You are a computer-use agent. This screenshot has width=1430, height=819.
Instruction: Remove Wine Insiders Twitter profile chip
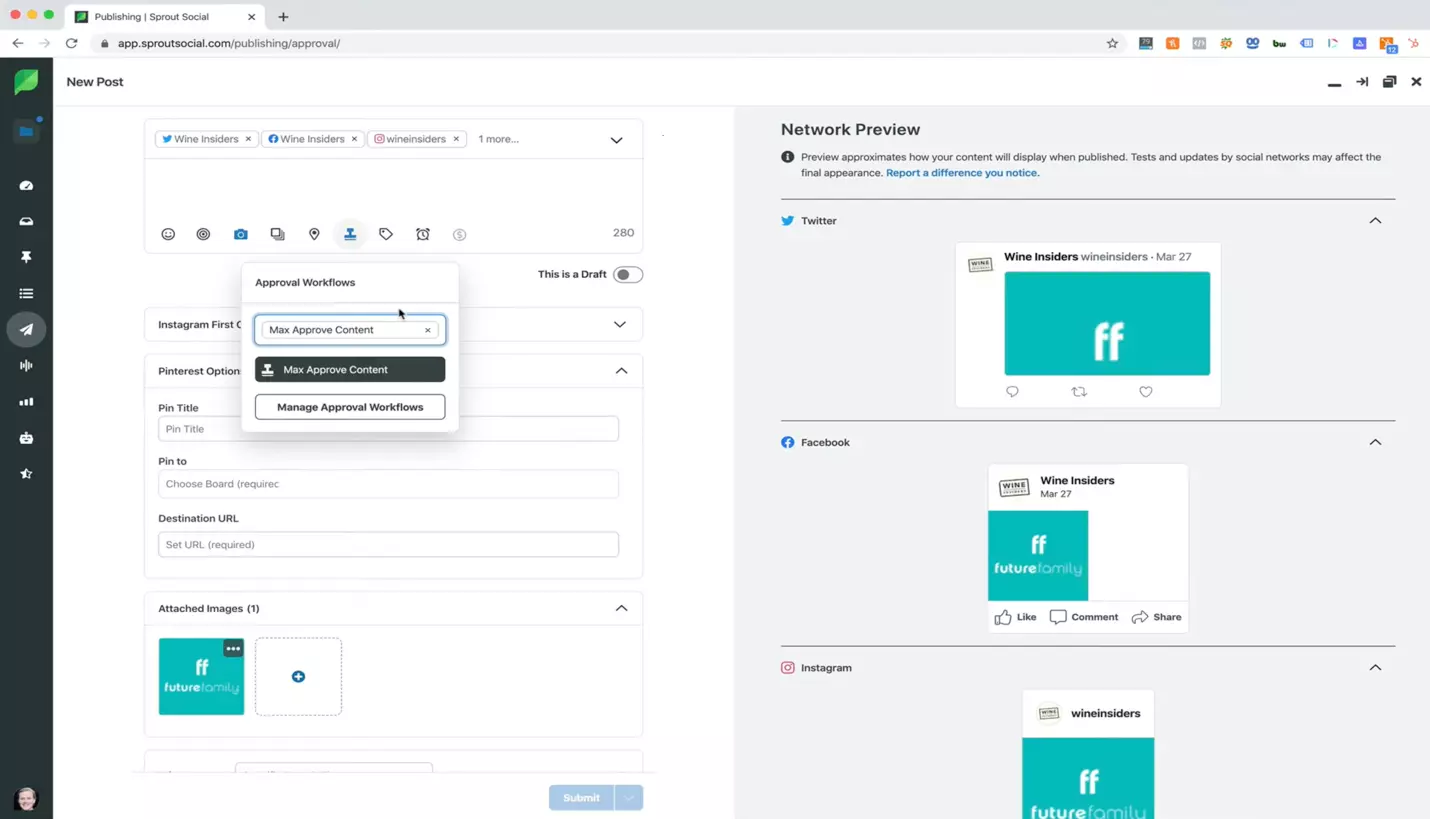tap(248, 139)
